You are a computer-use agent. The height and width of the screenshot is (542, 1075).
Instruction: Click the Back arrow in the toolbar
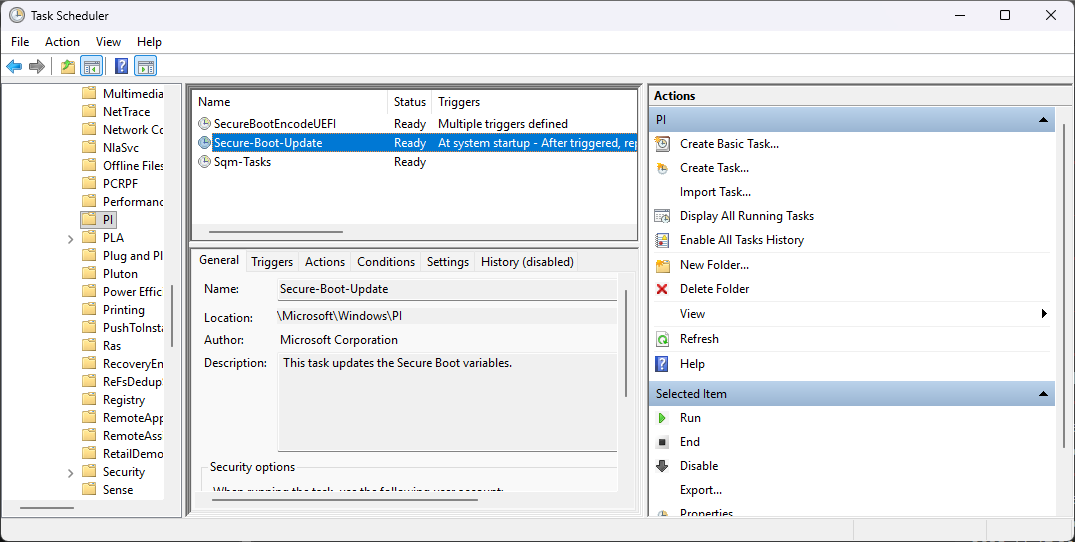click(14, 67)
